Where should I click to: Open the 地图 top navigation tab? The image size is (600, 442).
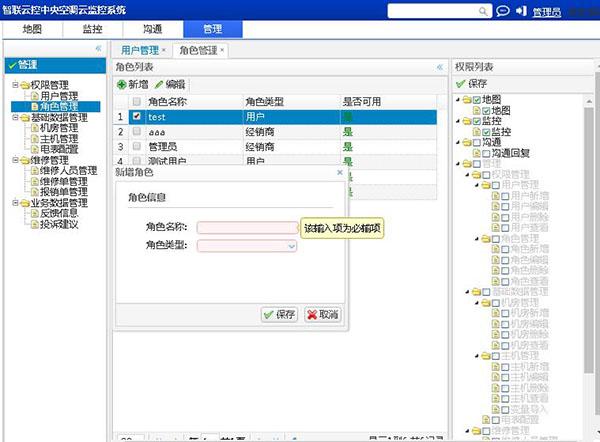[32, 31]
